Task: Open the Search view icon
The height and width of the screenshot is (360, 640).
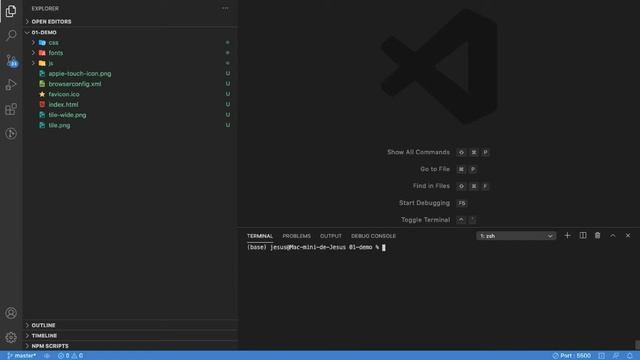Action: (x=11, y=36)
